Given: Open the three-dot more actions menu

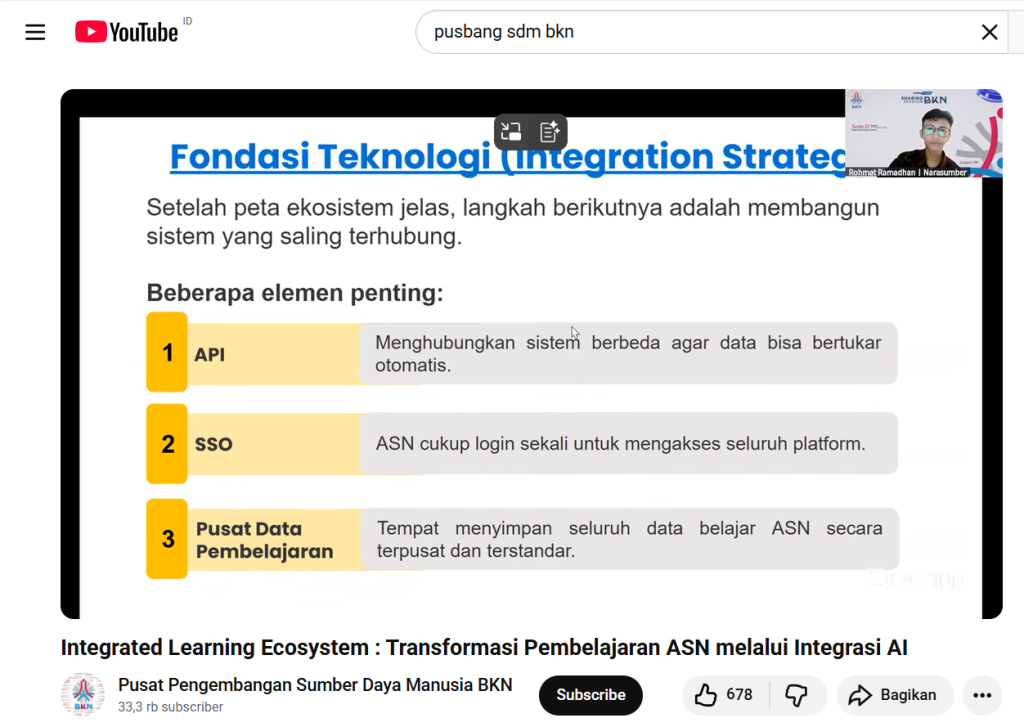Looking at the screenshot, I should click(982, 695).
